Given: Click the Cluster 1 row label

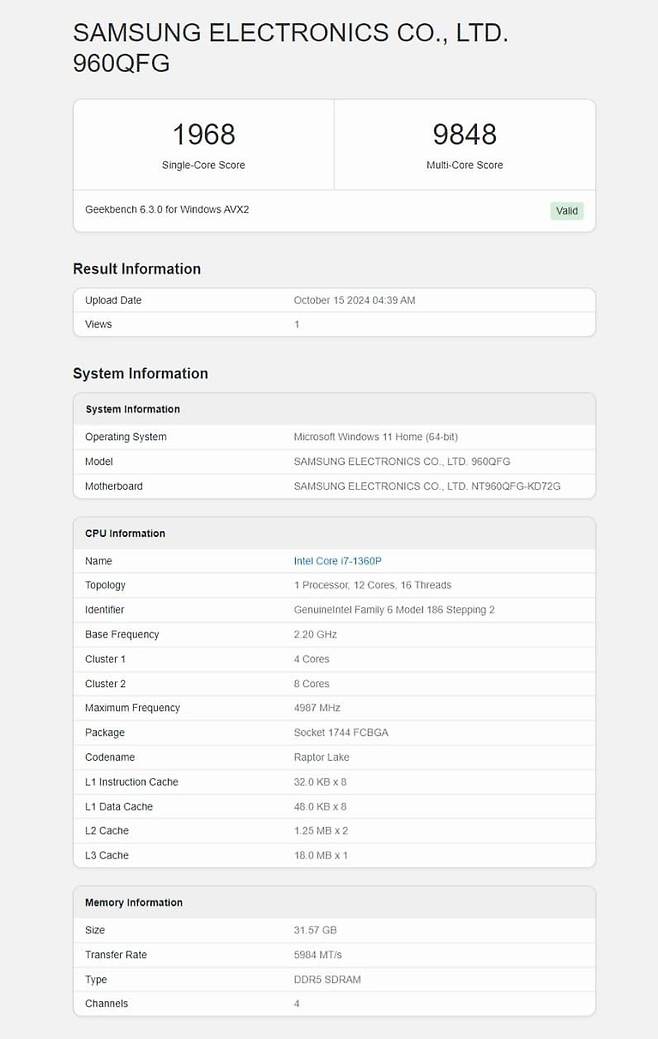Looking at the screenshot, I should 105,659.
